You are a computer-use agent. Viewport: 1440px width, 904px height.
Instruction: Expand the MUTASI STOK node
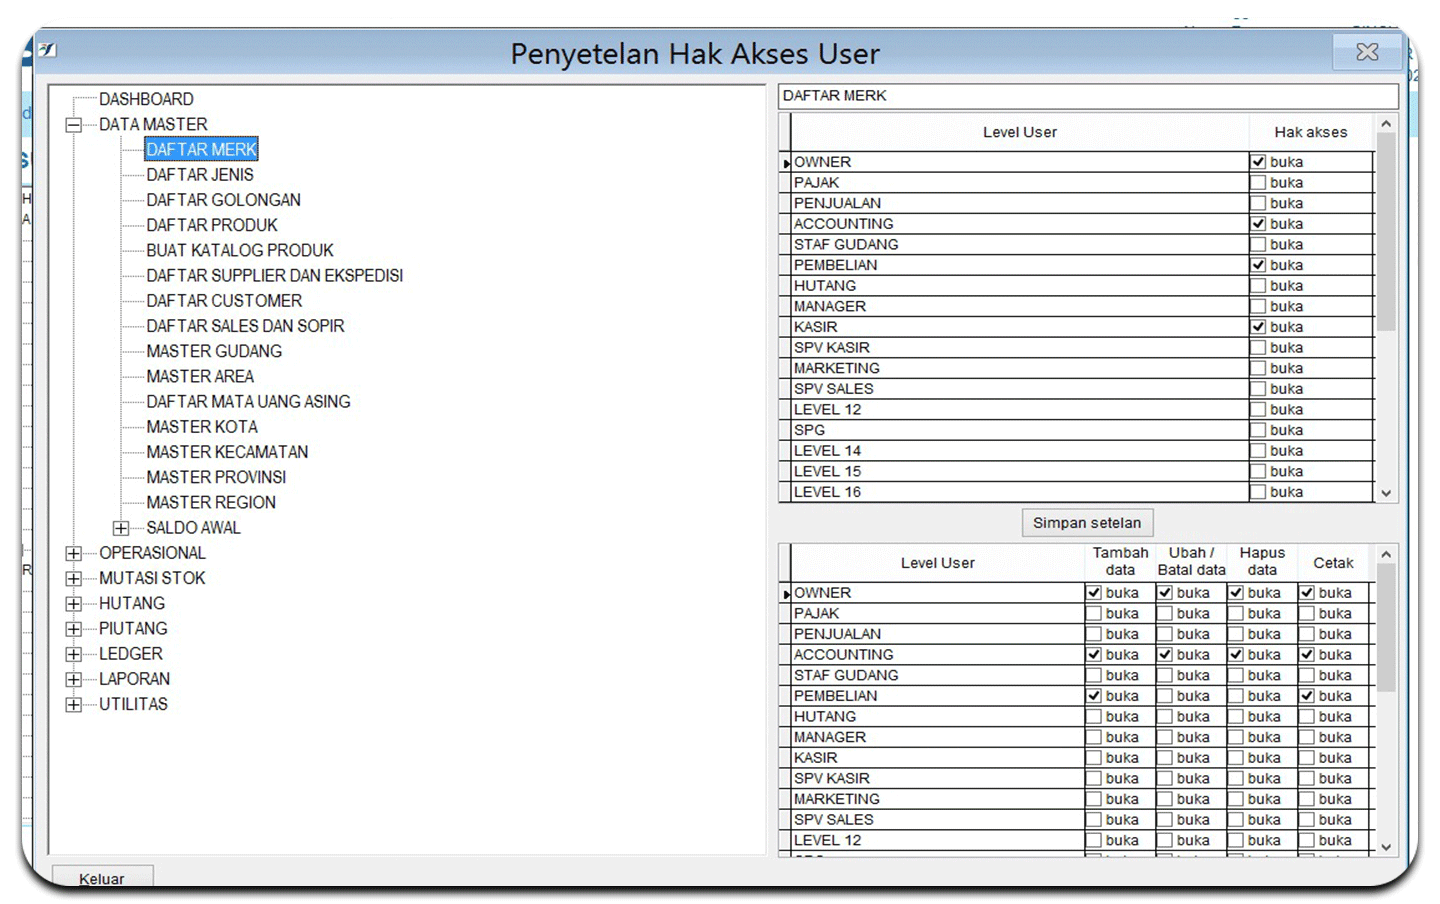coord(73,579)
